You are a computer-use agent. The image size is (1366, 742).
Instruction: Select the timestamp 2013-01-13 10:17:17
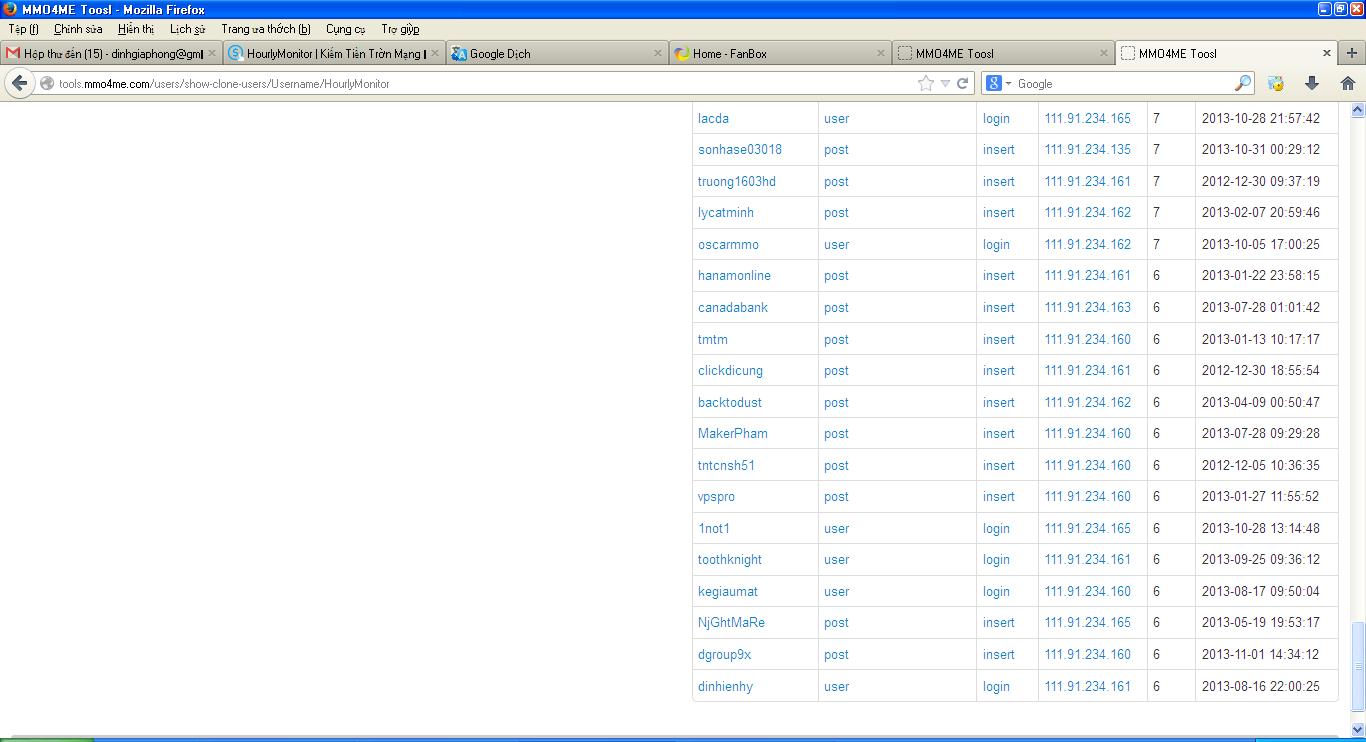[x=1260, y=339]
